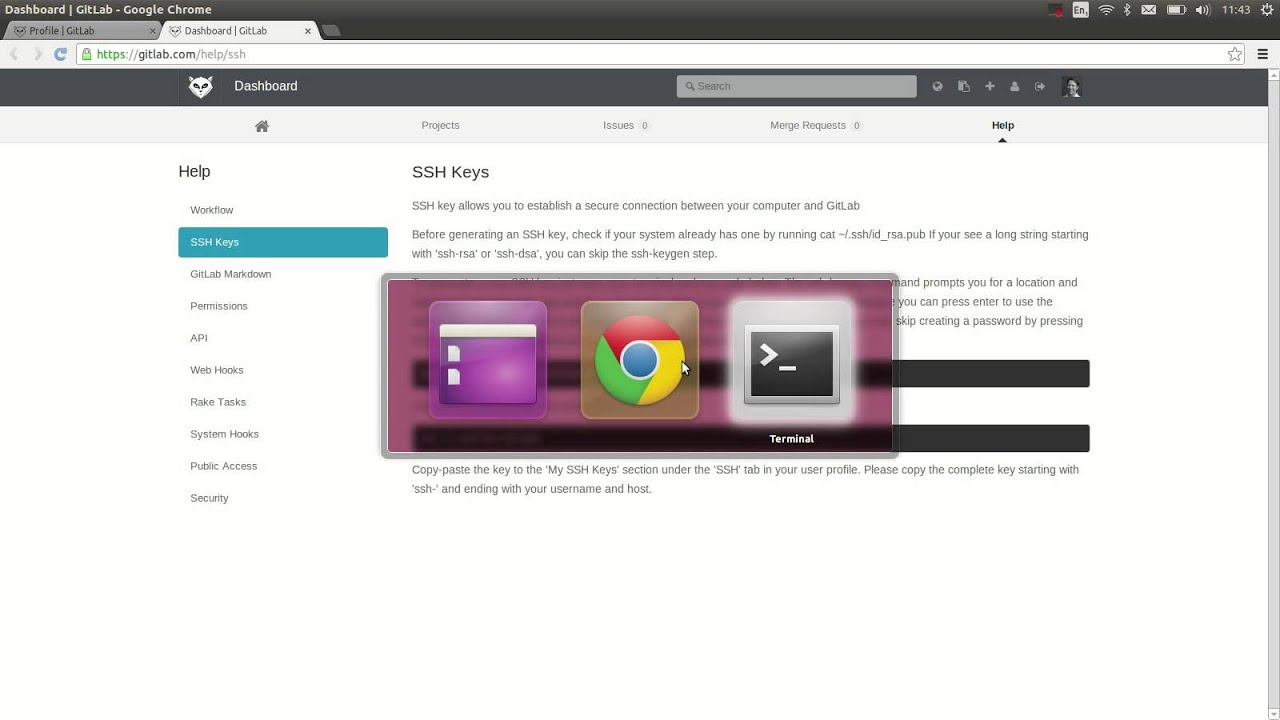Open the home icon tab
1280x720 pixels.
coord(262,126)
